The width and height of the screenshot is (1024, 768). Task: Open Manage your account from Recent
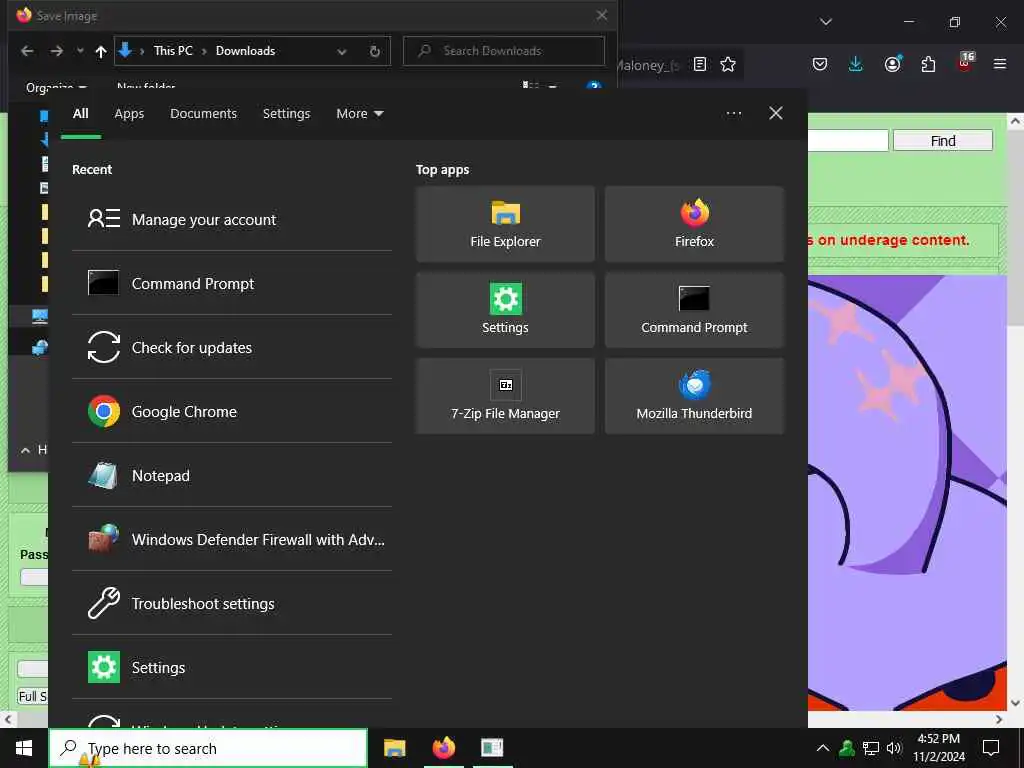pyautogui.click(x=232, y=219)
